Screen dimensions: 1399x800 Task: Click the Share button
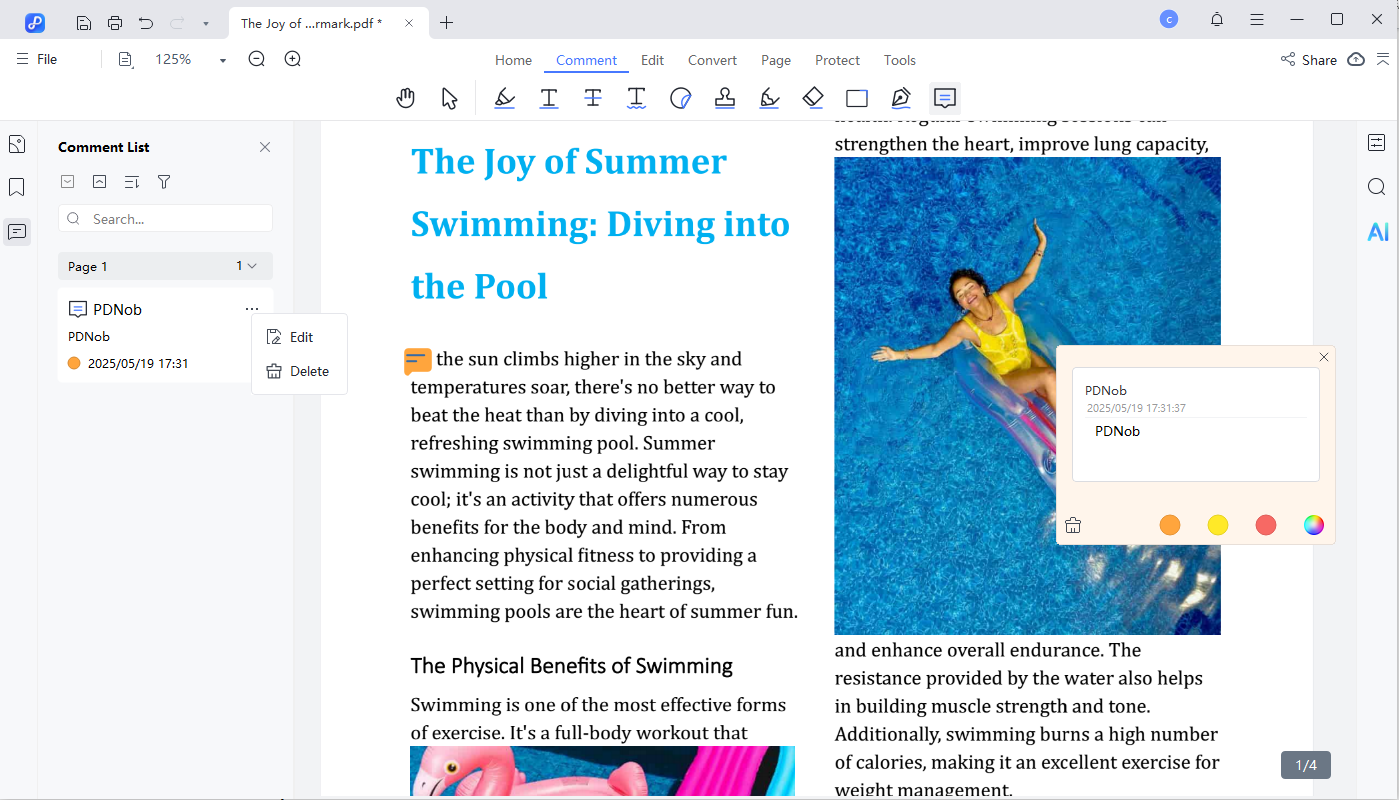point(1308,60)
